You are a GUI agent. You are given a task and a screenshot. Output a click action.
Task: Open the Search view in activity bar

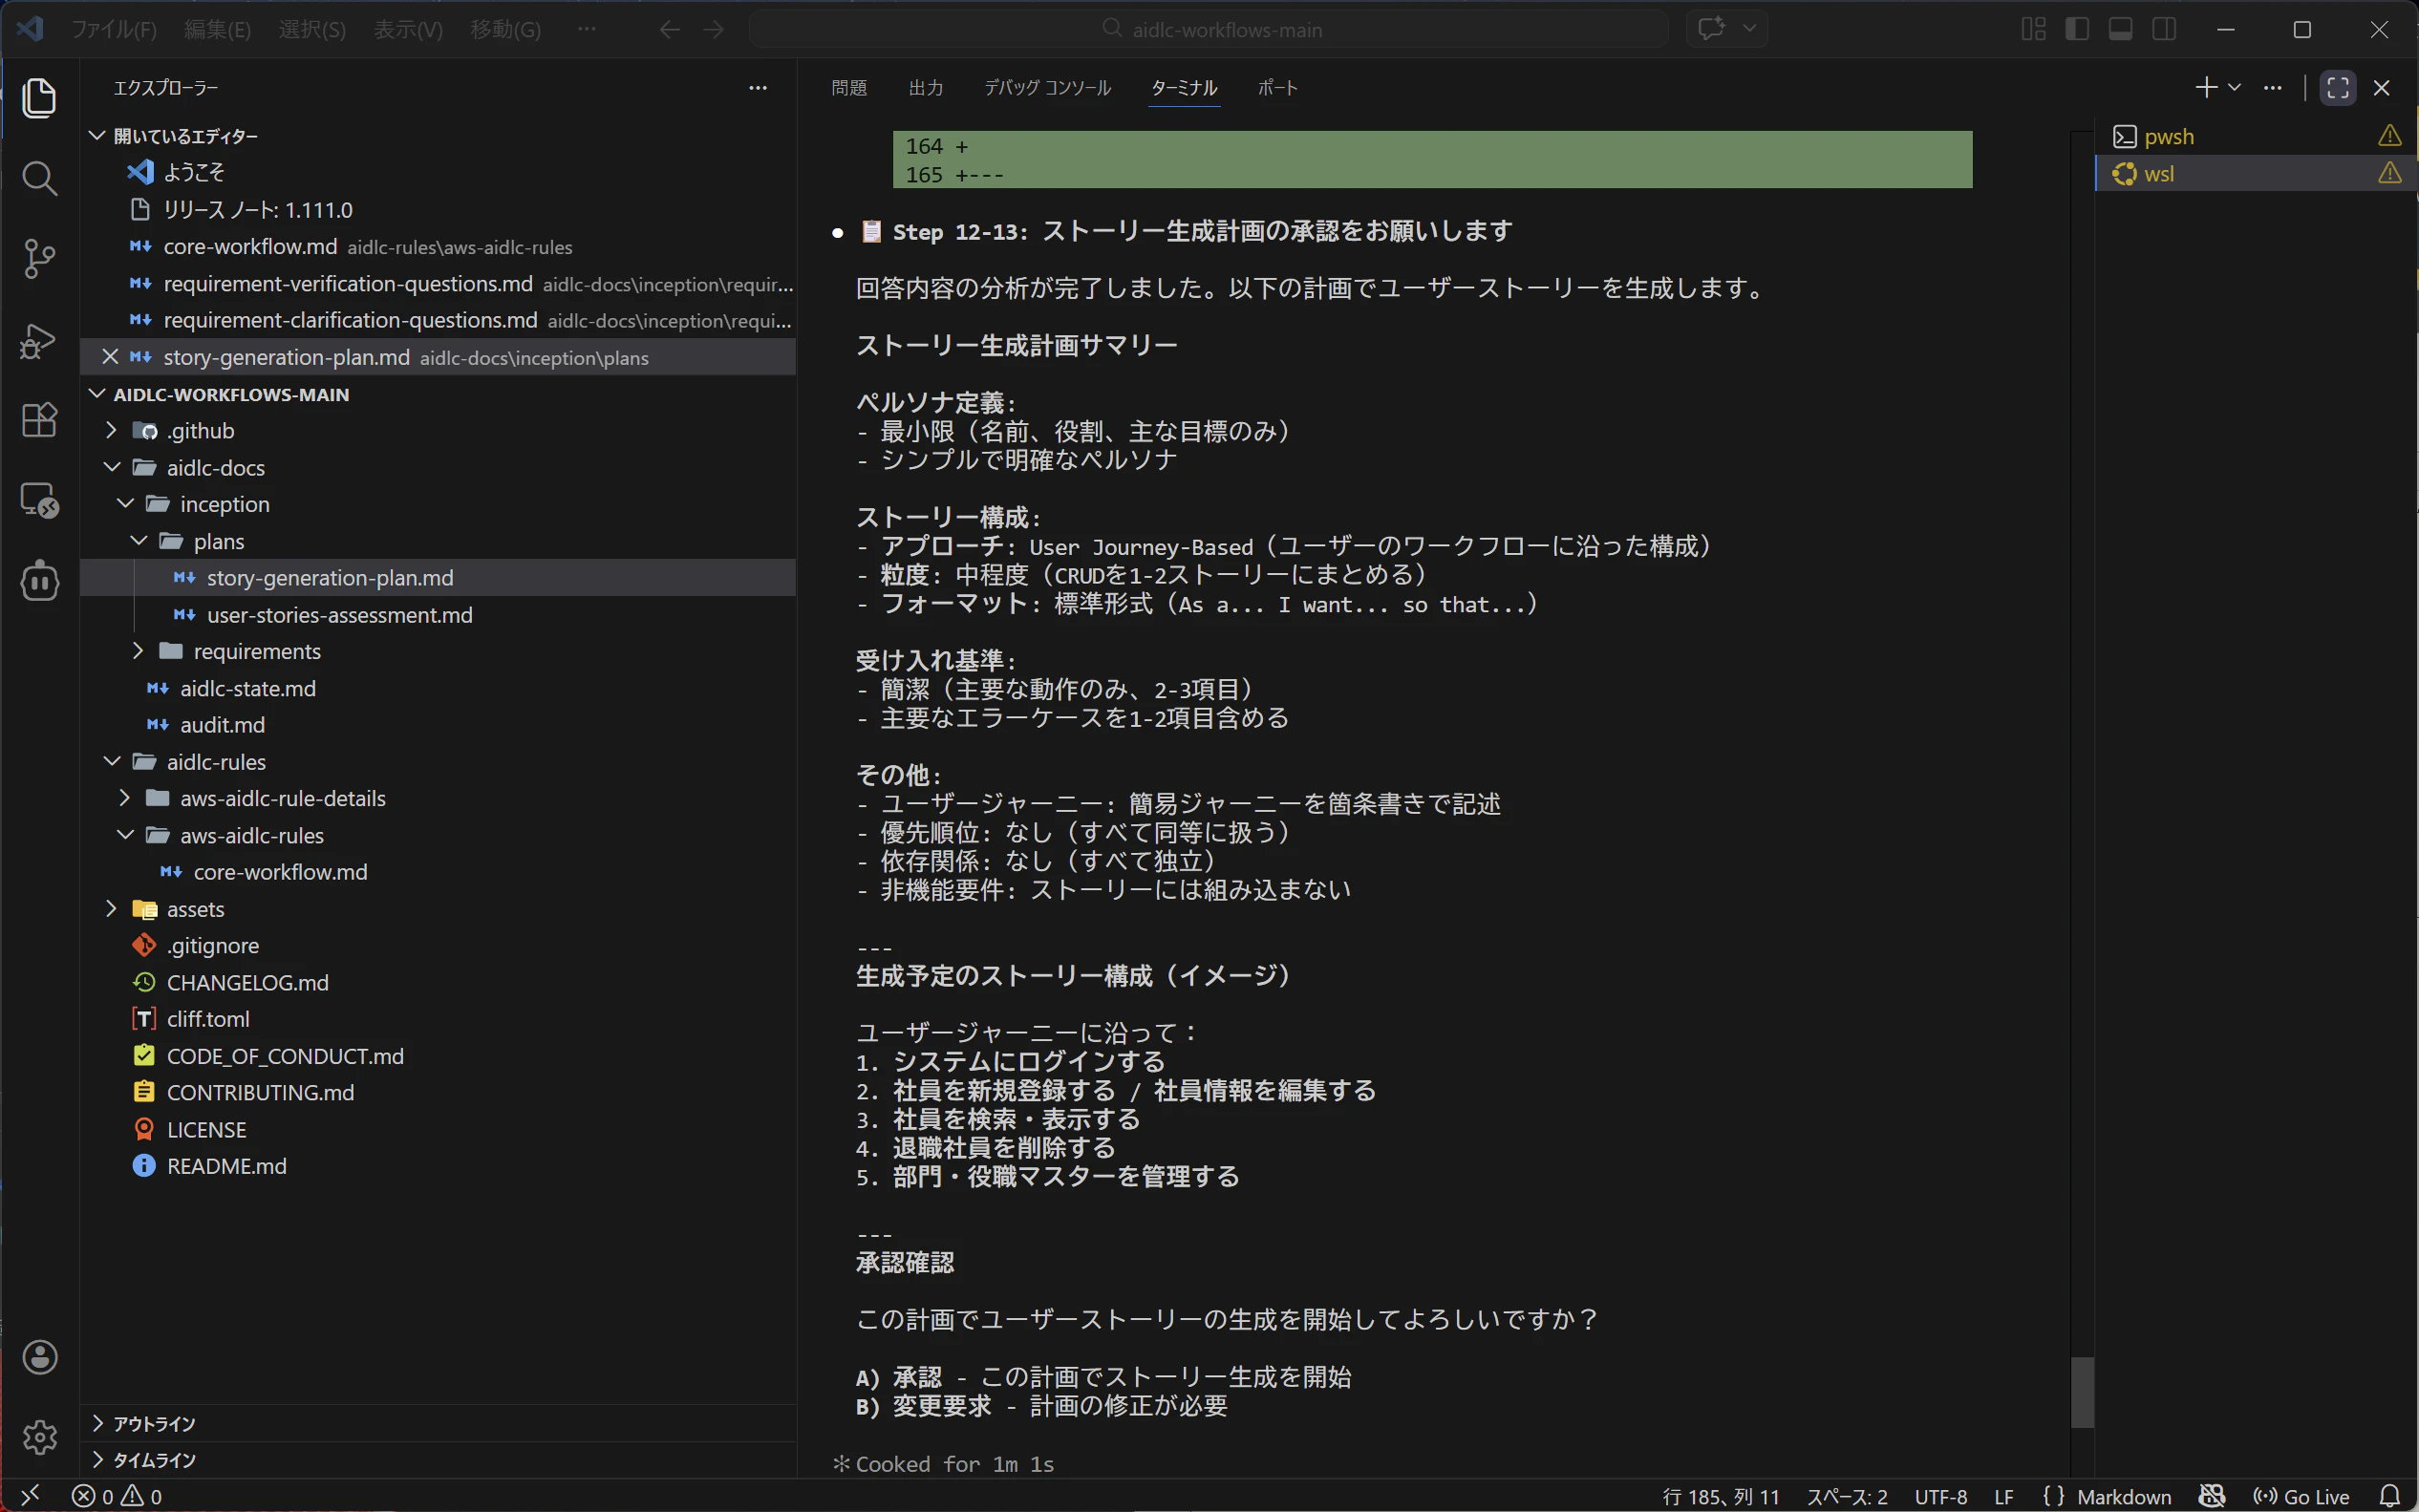click(x=39, y=179)
